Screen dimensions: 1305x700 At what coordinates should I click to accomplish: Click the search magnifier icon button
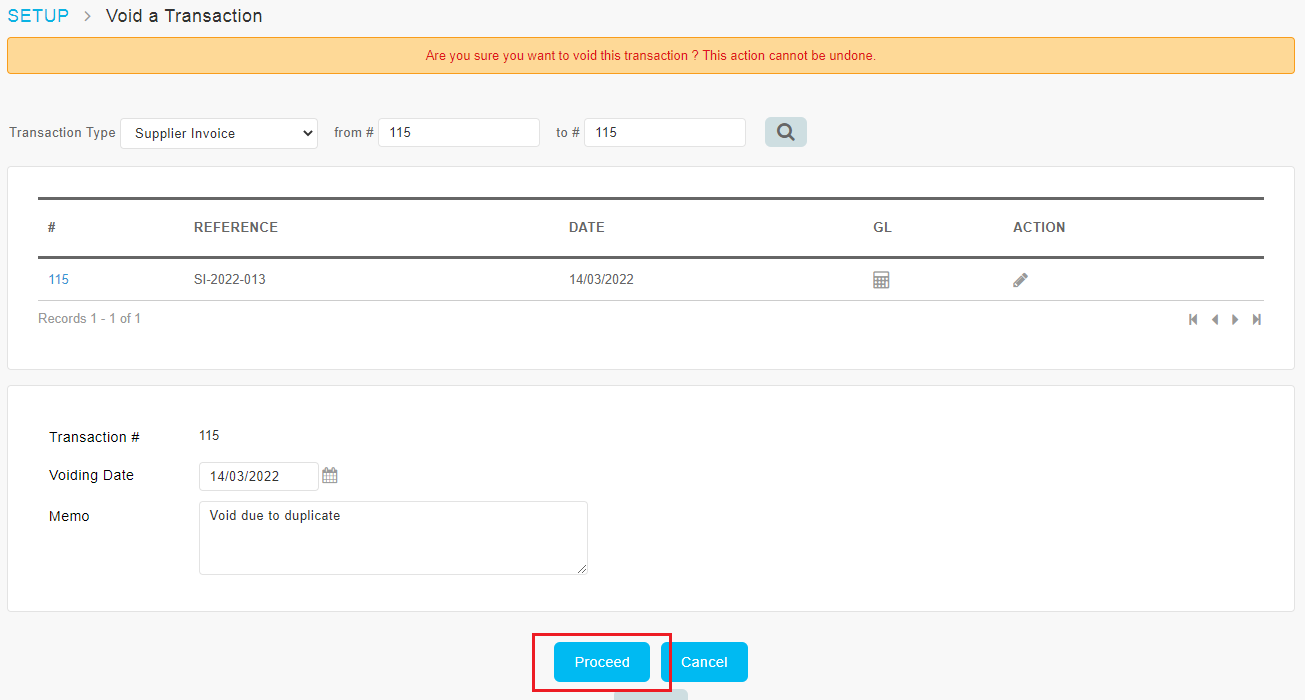(785, 132)
